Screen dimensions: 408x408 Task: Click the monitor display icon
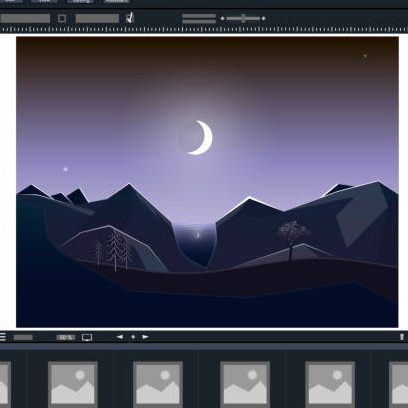[87, 337]
